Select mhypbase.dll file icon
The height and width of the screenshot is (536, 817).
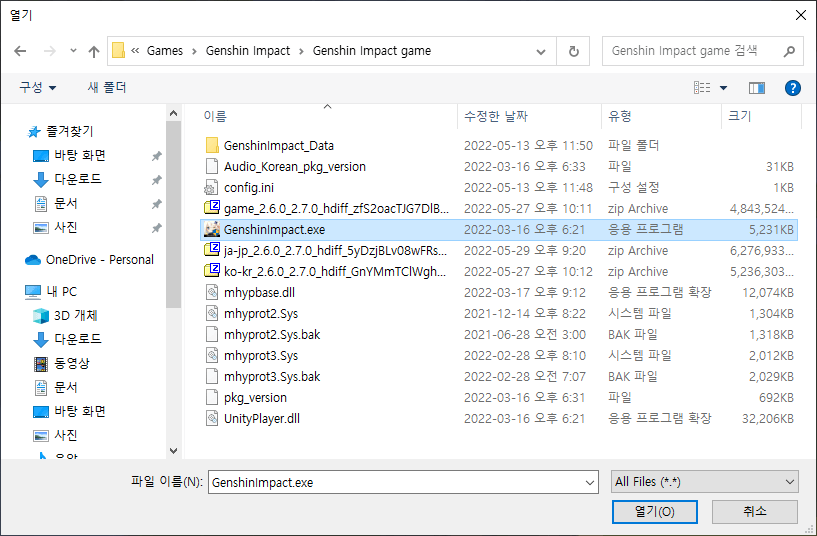tap(212, 292)
